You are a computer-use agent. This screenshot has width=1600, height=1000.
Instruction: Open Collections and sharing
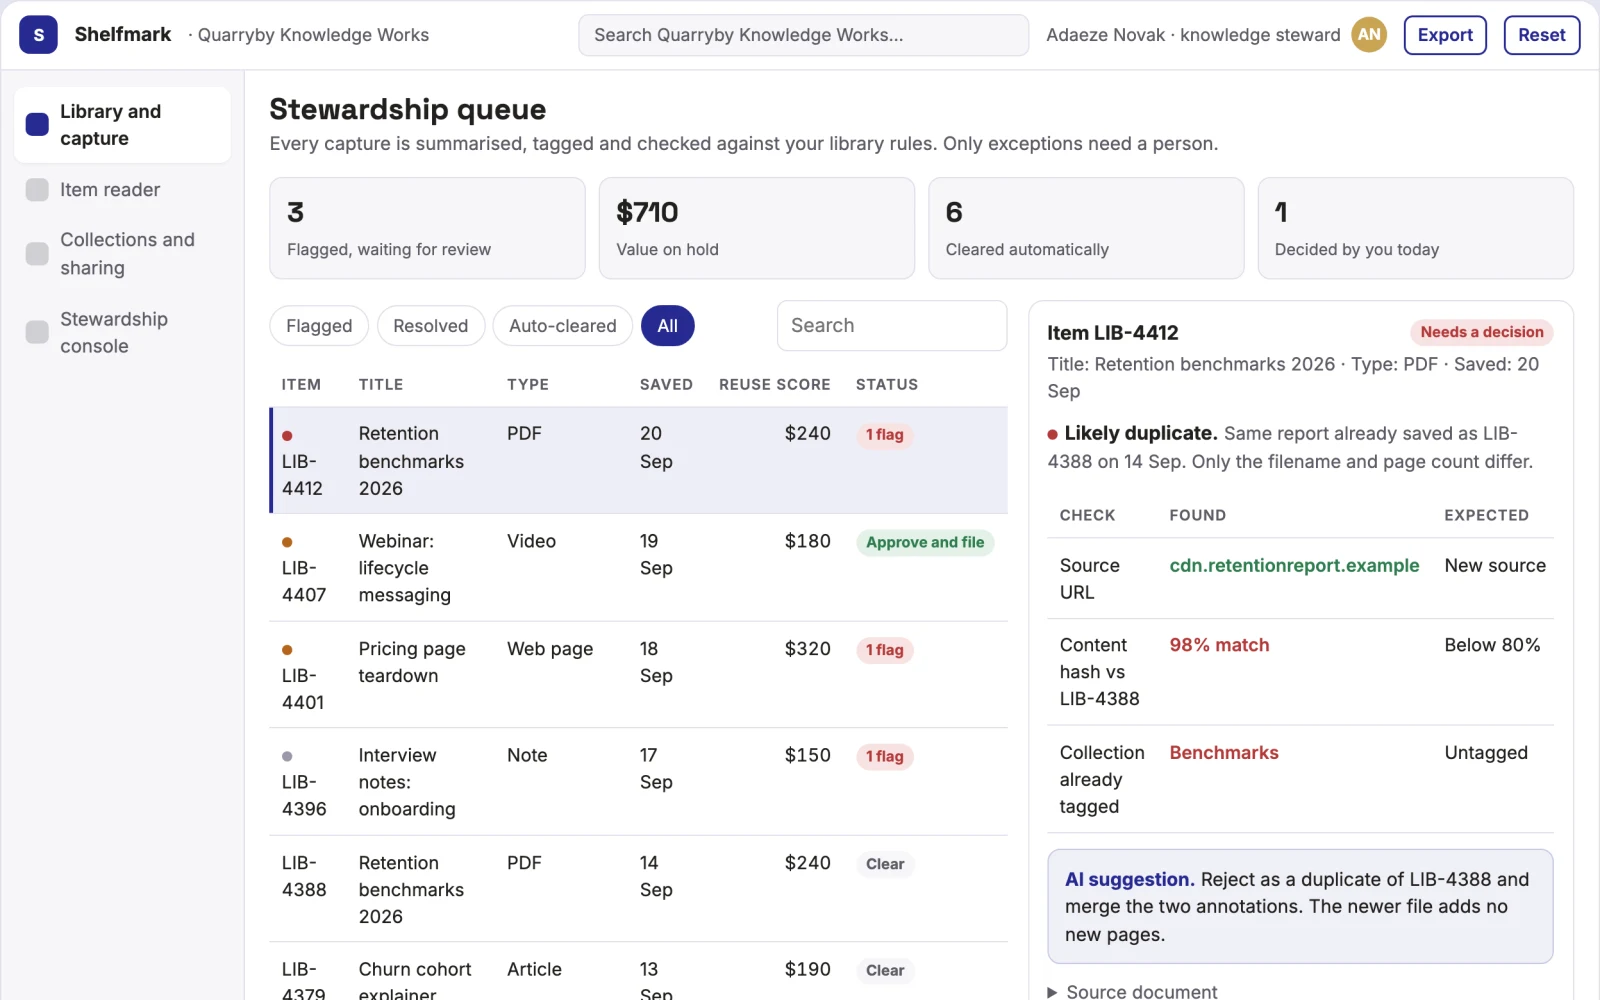[122, 254]
